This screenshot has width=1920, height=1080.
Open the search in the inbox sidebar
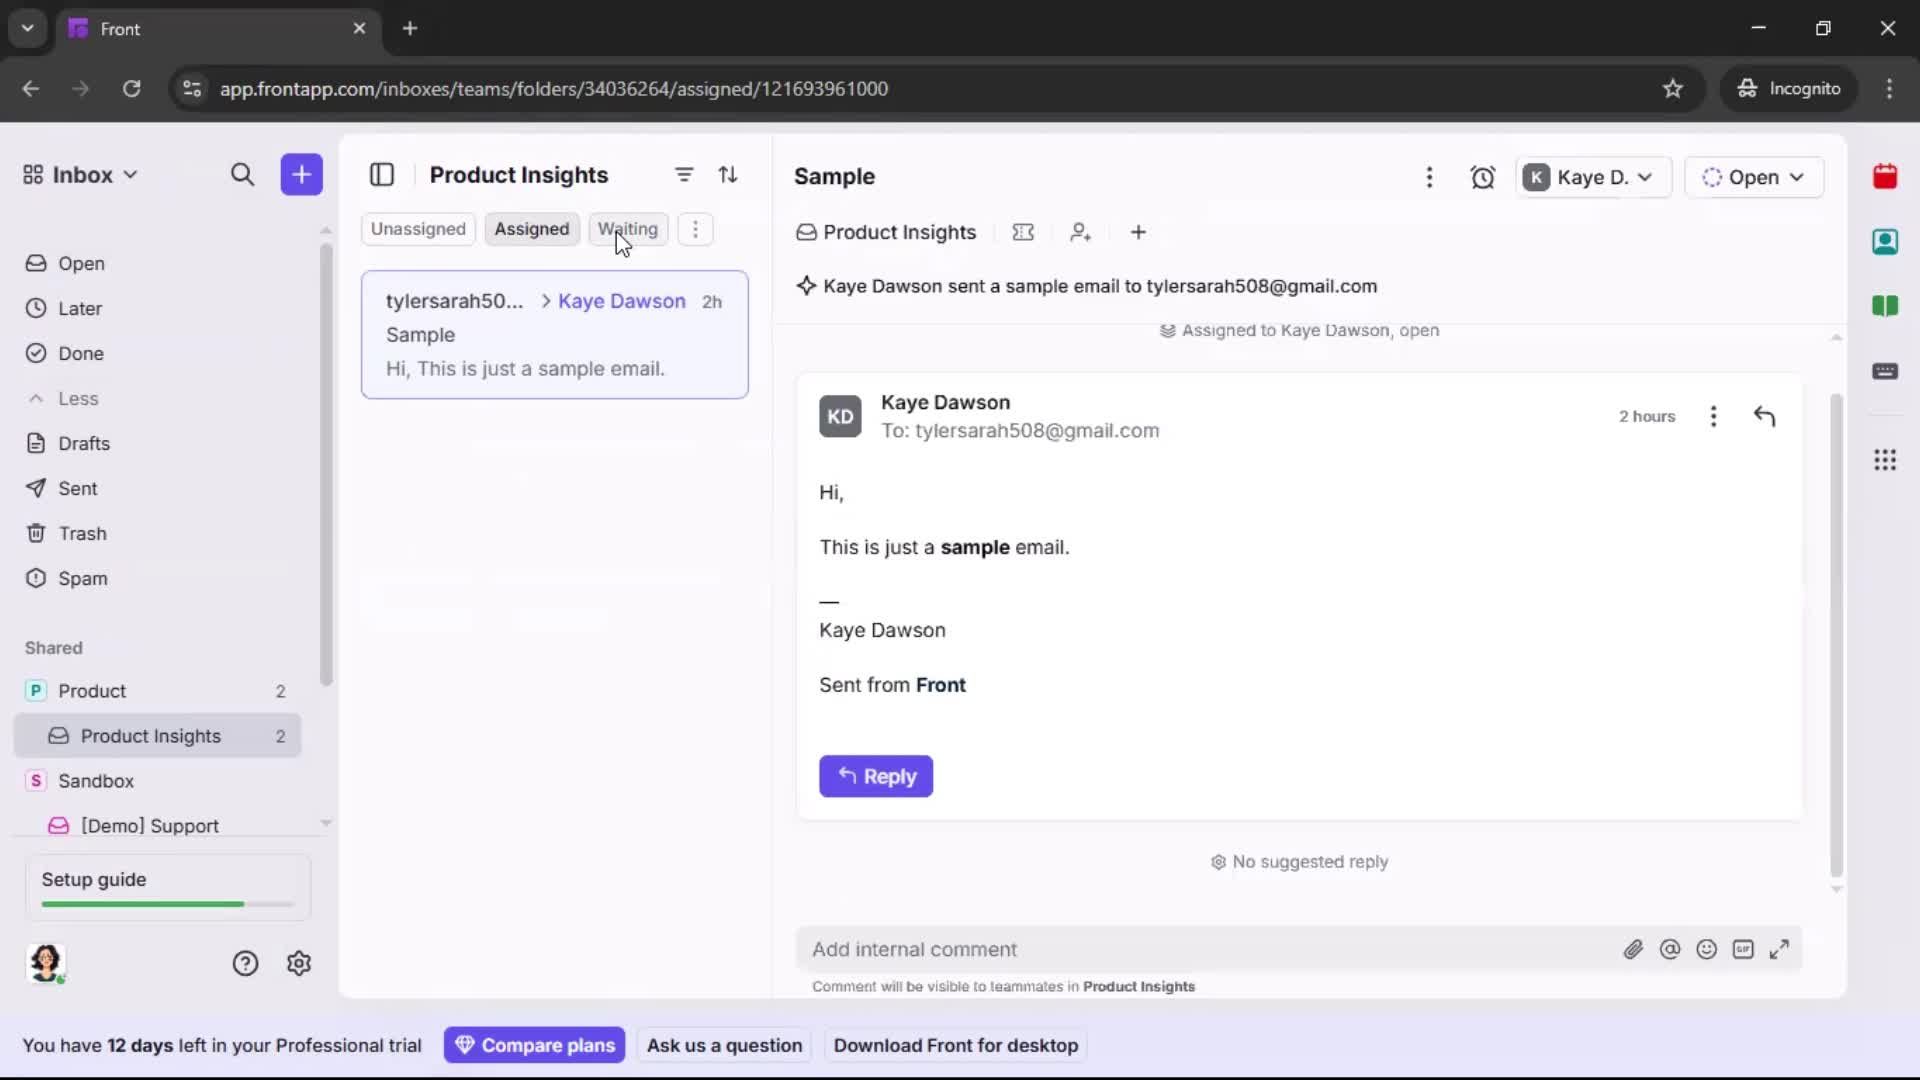243,175
